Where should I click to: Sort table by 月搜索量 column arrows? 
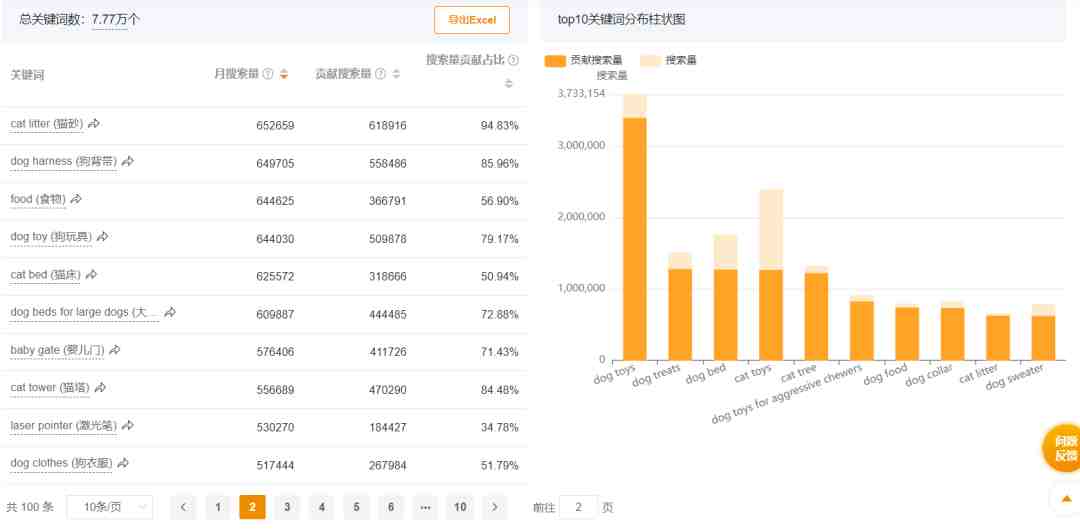pyautogui.click(x=284, y=74)
